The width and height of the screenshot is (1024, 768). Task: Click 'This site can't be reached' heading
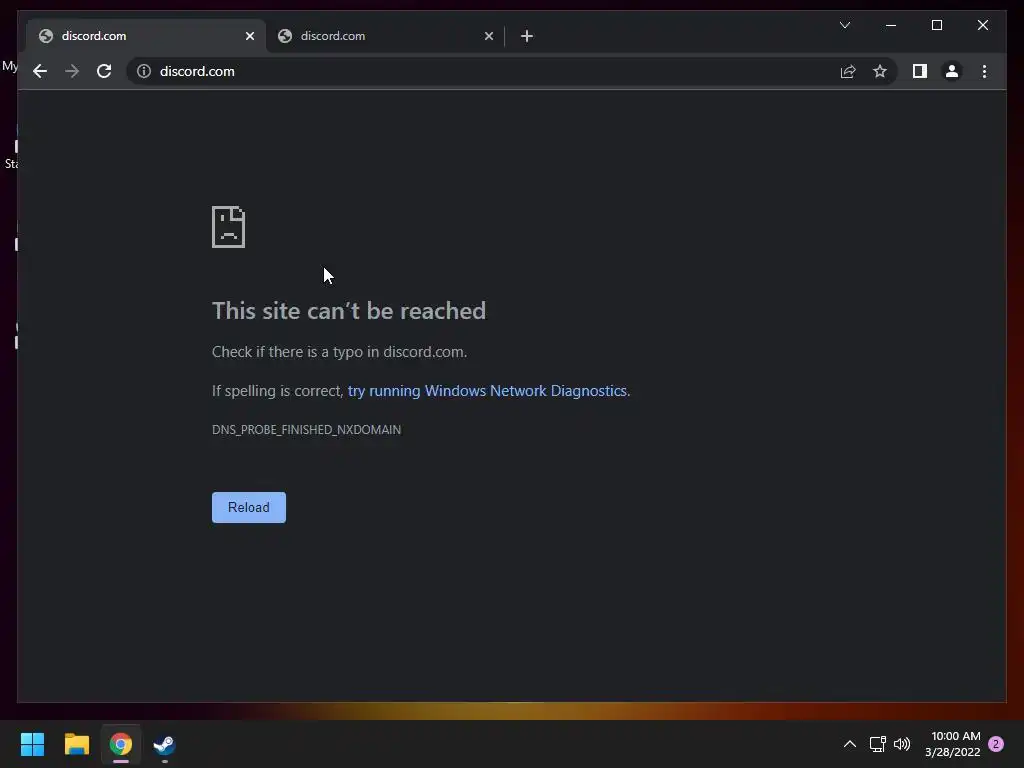(349, 311)
